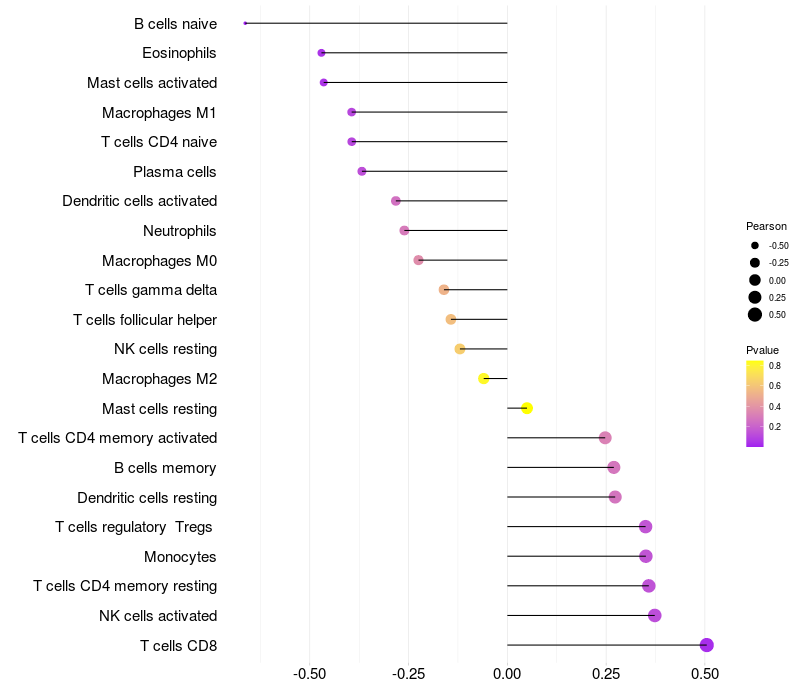Select the Monocytes data point

click(645, 556)
